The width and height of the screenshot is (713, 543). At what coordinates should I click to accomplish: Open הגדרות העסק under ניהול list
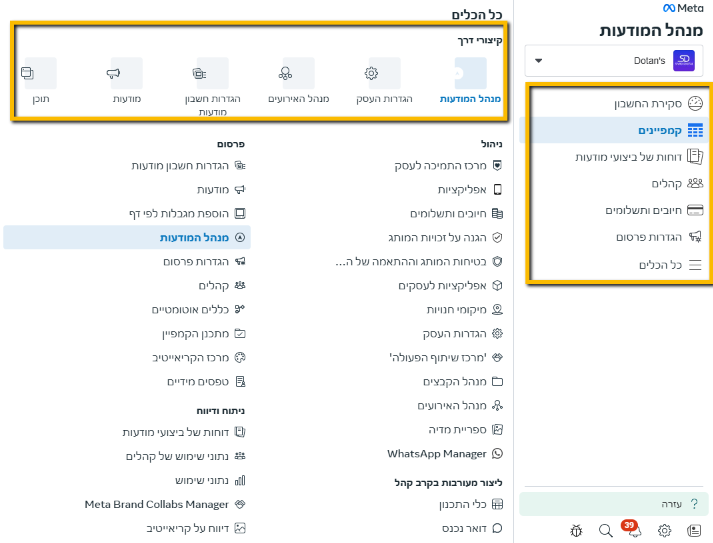click(x=462, y=334)
